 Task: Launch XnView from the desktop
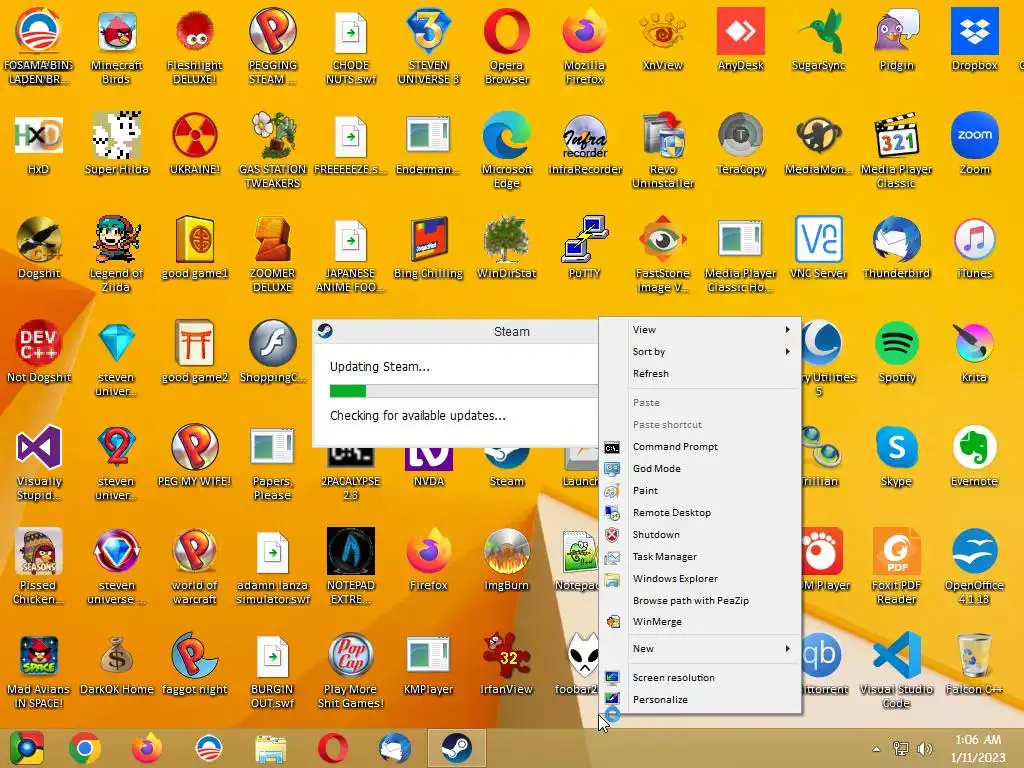click(663, 39)
